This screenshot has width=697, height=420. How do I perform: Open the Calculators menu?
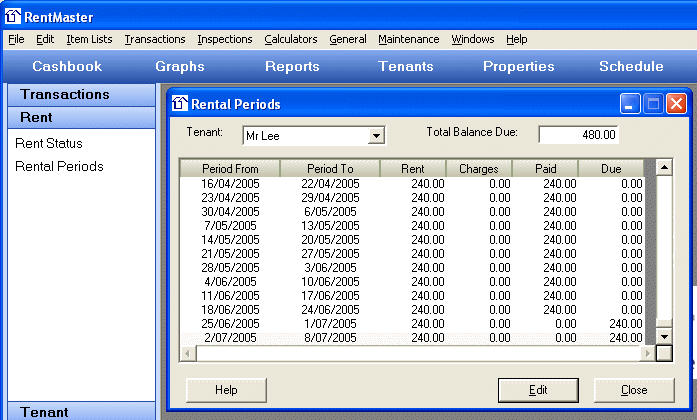(290, 39)
